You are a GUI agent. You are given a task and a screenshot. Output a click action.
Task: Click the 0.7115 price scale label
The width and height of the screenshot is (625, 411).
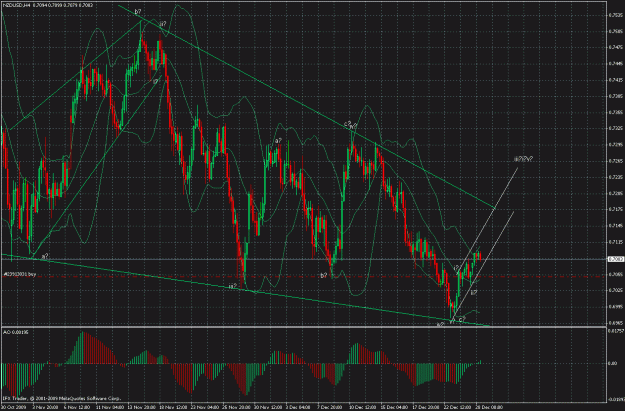tap(615, 242)
